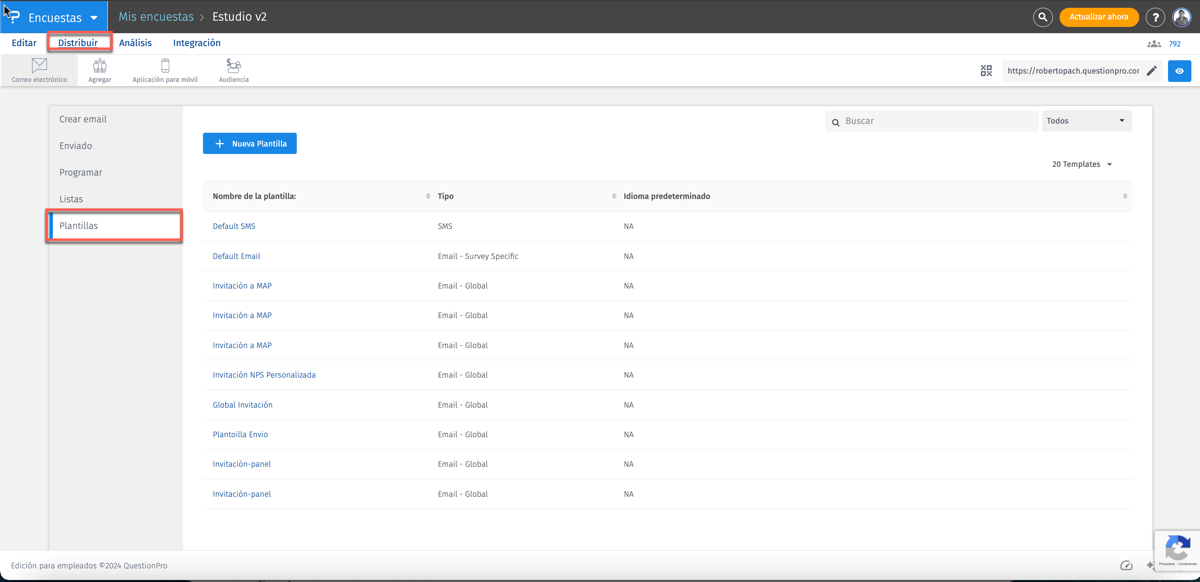Open the user profile avatar

[1182, 17]
